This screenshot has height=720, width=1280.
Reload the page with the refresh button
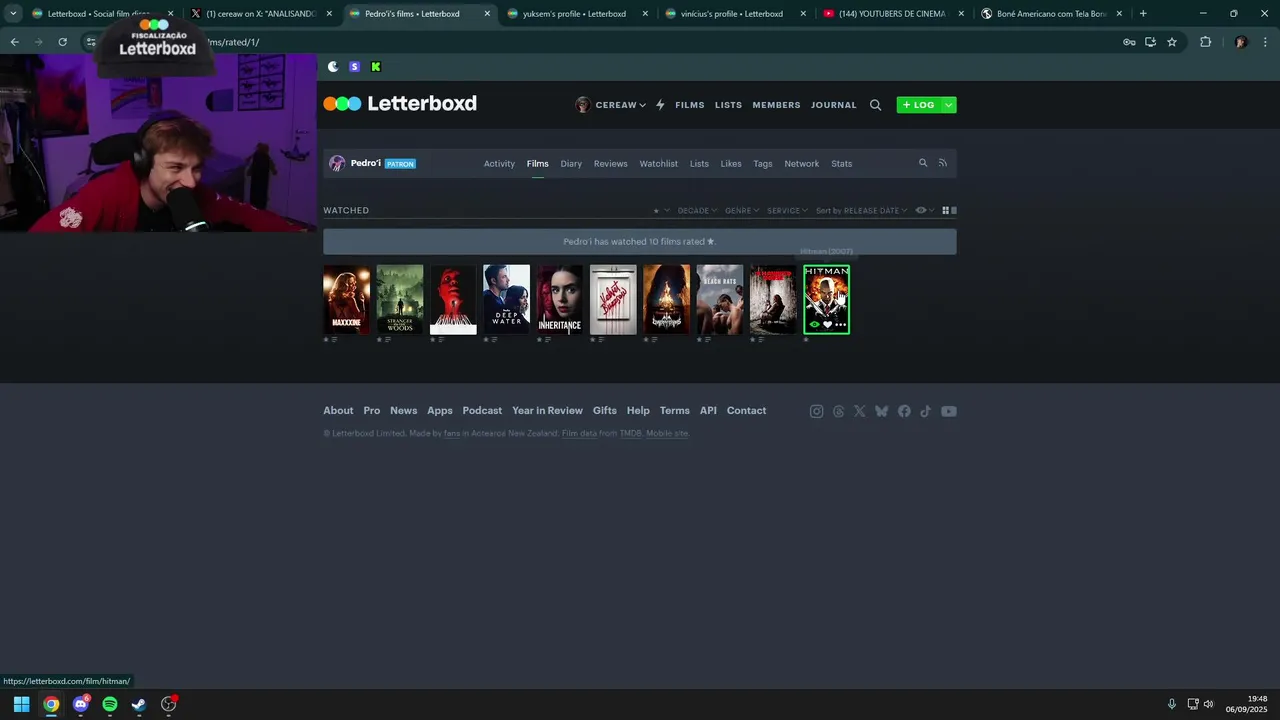(x=62, y=42)
